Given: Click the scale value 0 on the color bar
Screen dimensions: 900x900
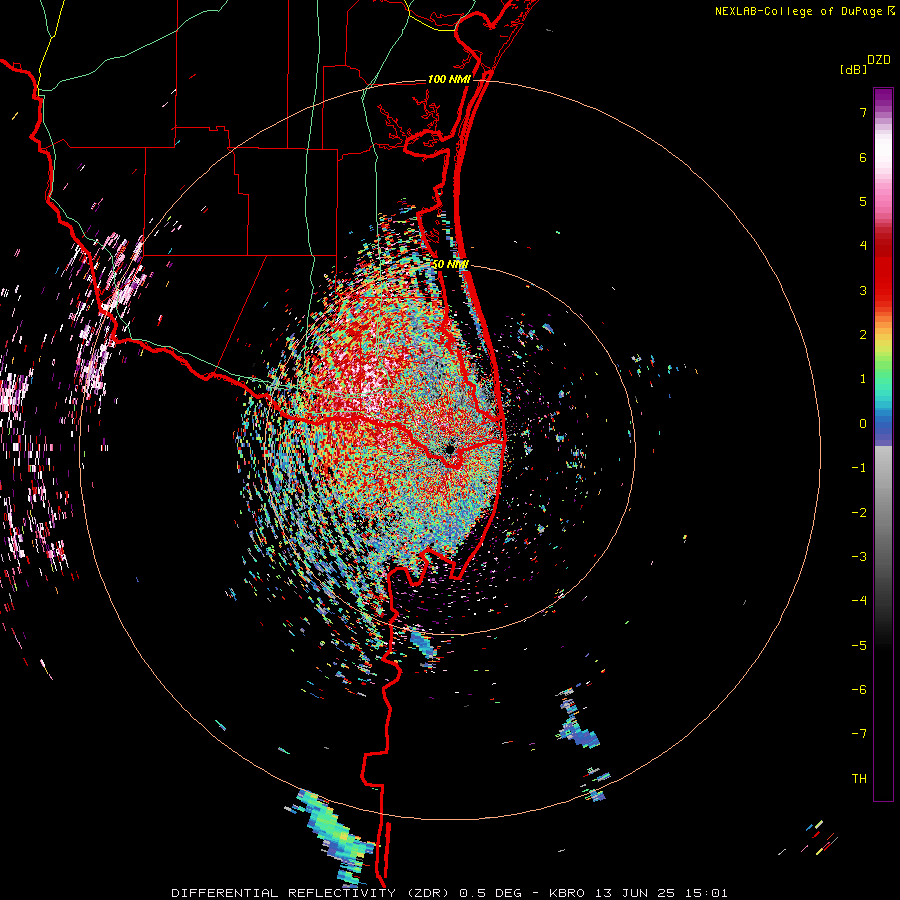Looking at the screenshot, I should pos(863,424).
